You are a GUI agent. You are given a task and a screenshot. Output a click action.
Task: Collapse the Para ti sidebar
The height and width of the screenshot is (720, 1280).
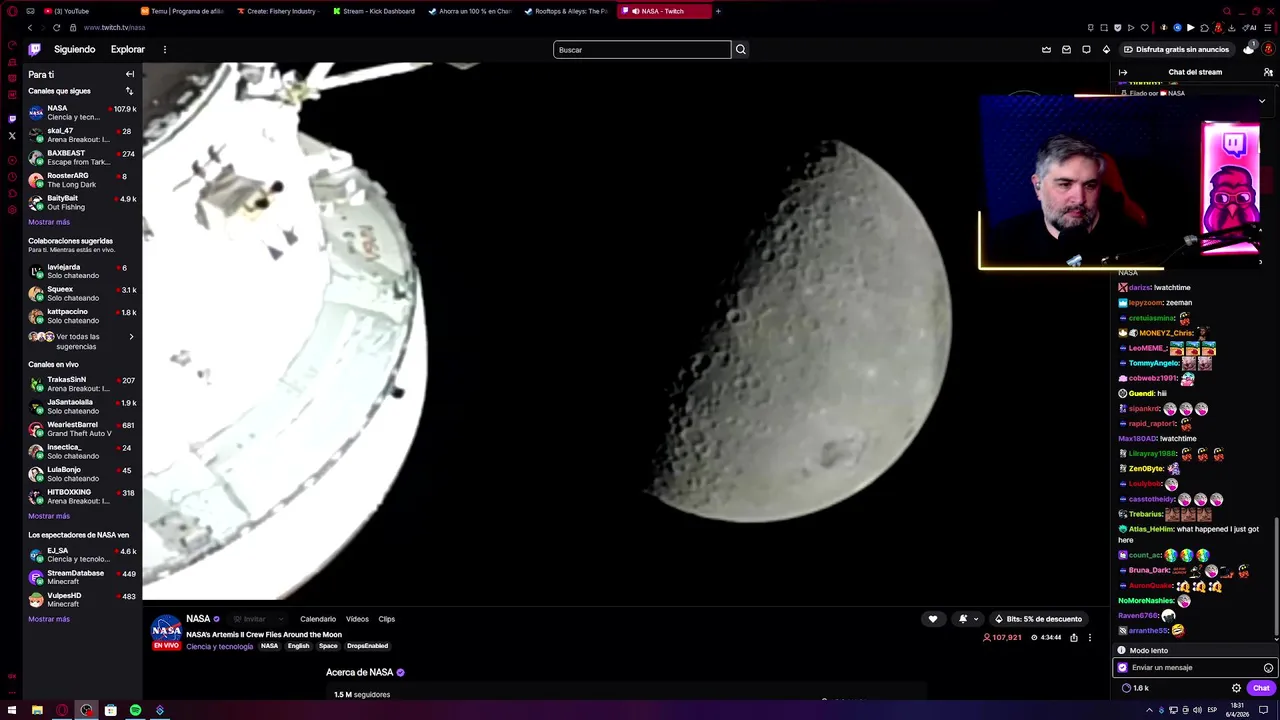coord(129,74)
